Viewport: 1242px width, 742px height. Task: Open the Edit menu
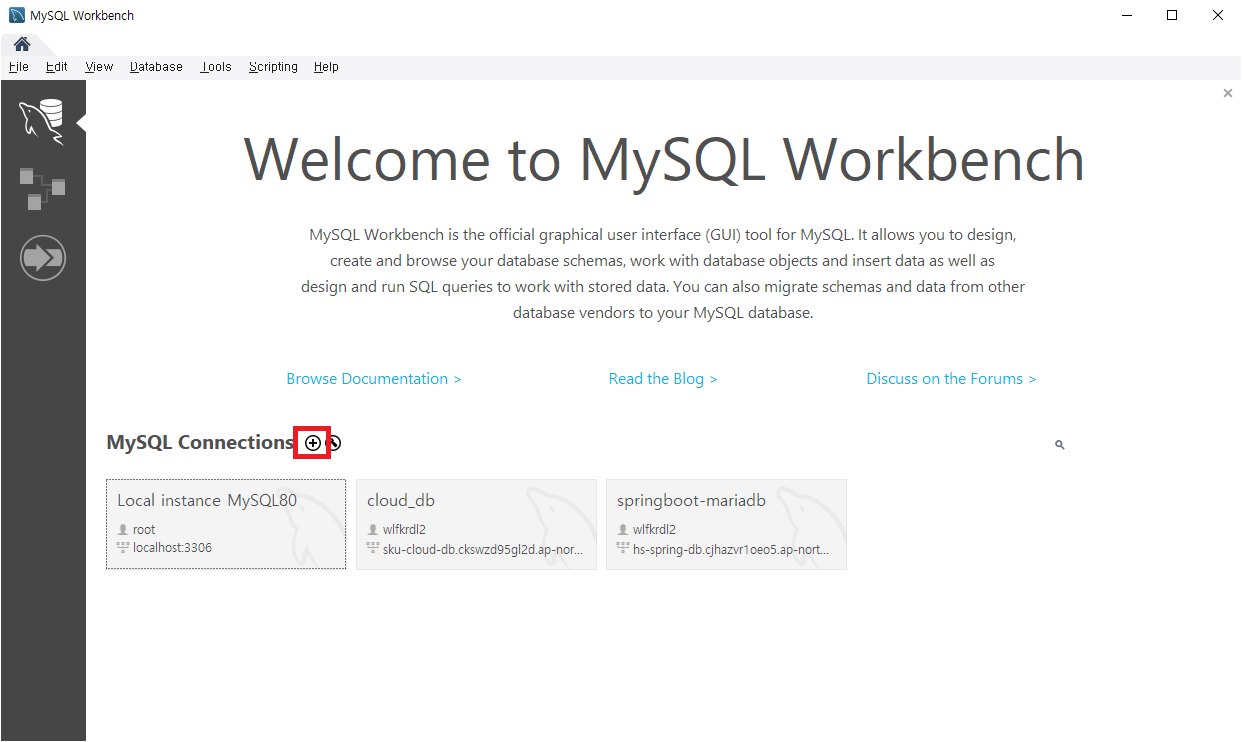[x=57, y=67]
